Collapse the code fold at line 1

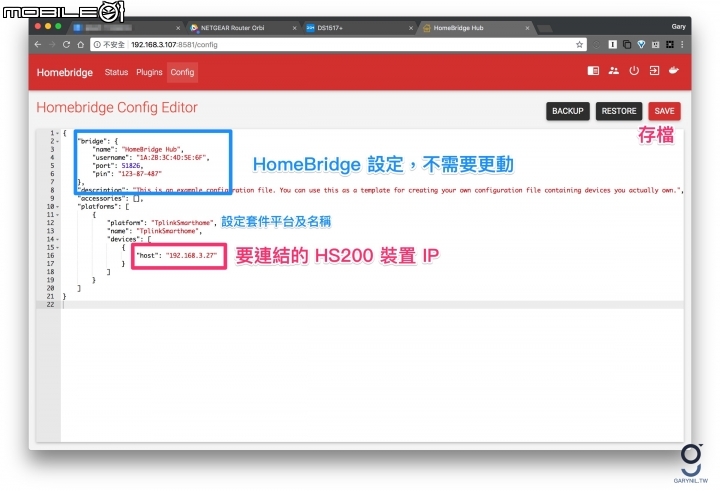point(58,133)
